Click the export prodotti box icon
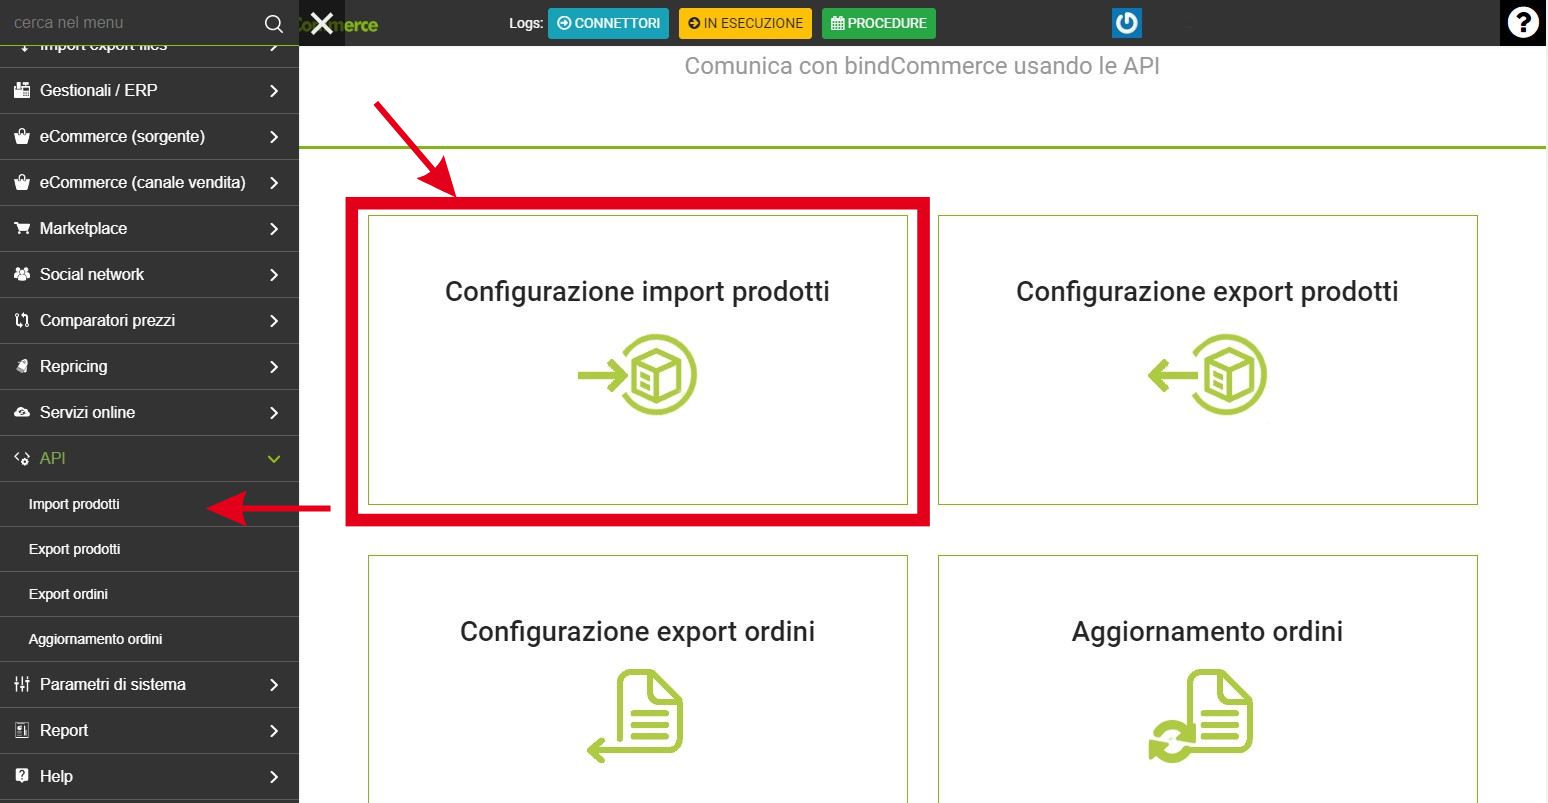Image resolution: width=1548 pixels, height=803 pixels. click(1207, 375)
